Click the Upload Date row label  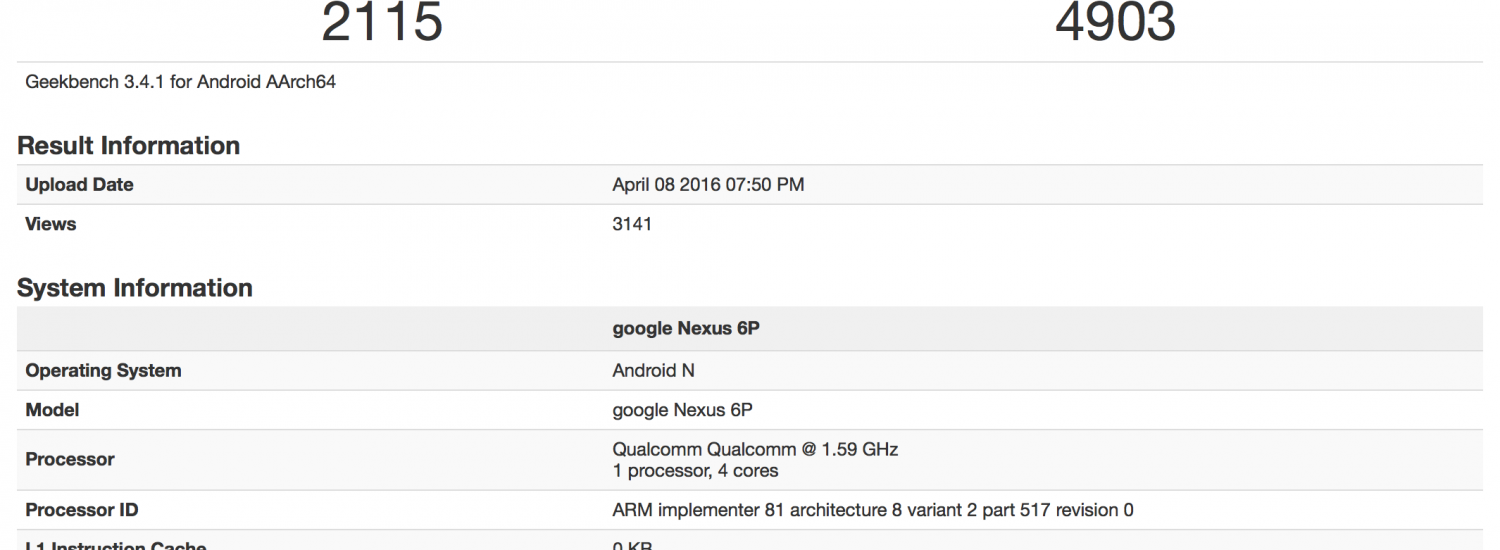tap(79, 185)
